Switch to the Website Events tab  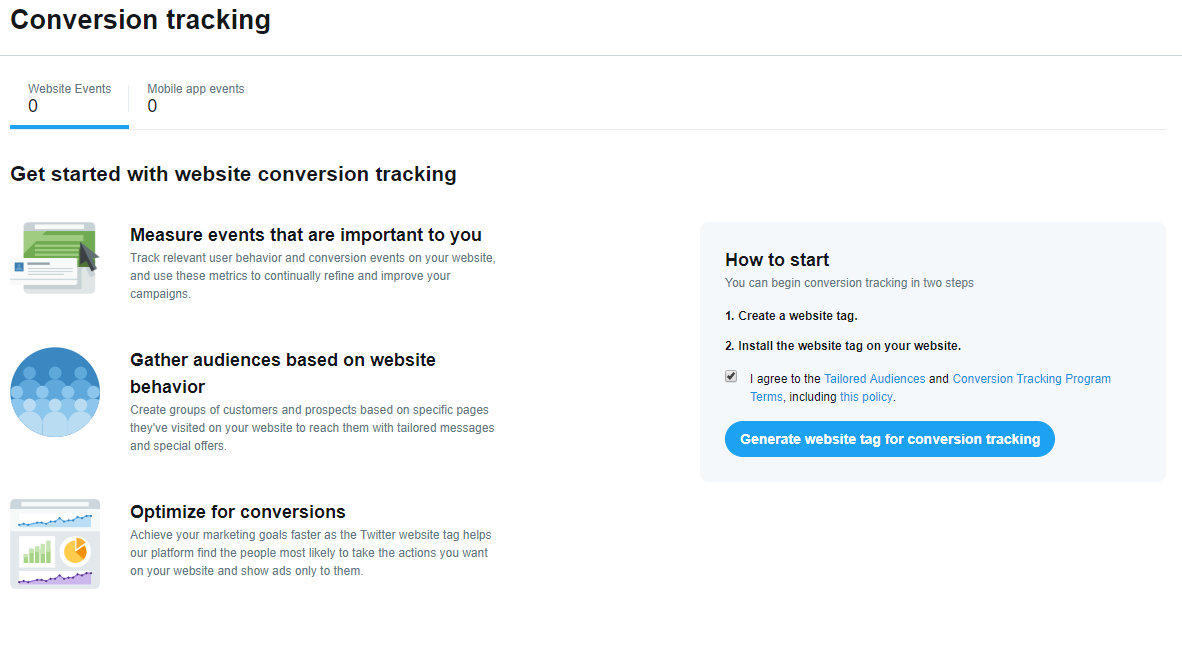point(69,98)
